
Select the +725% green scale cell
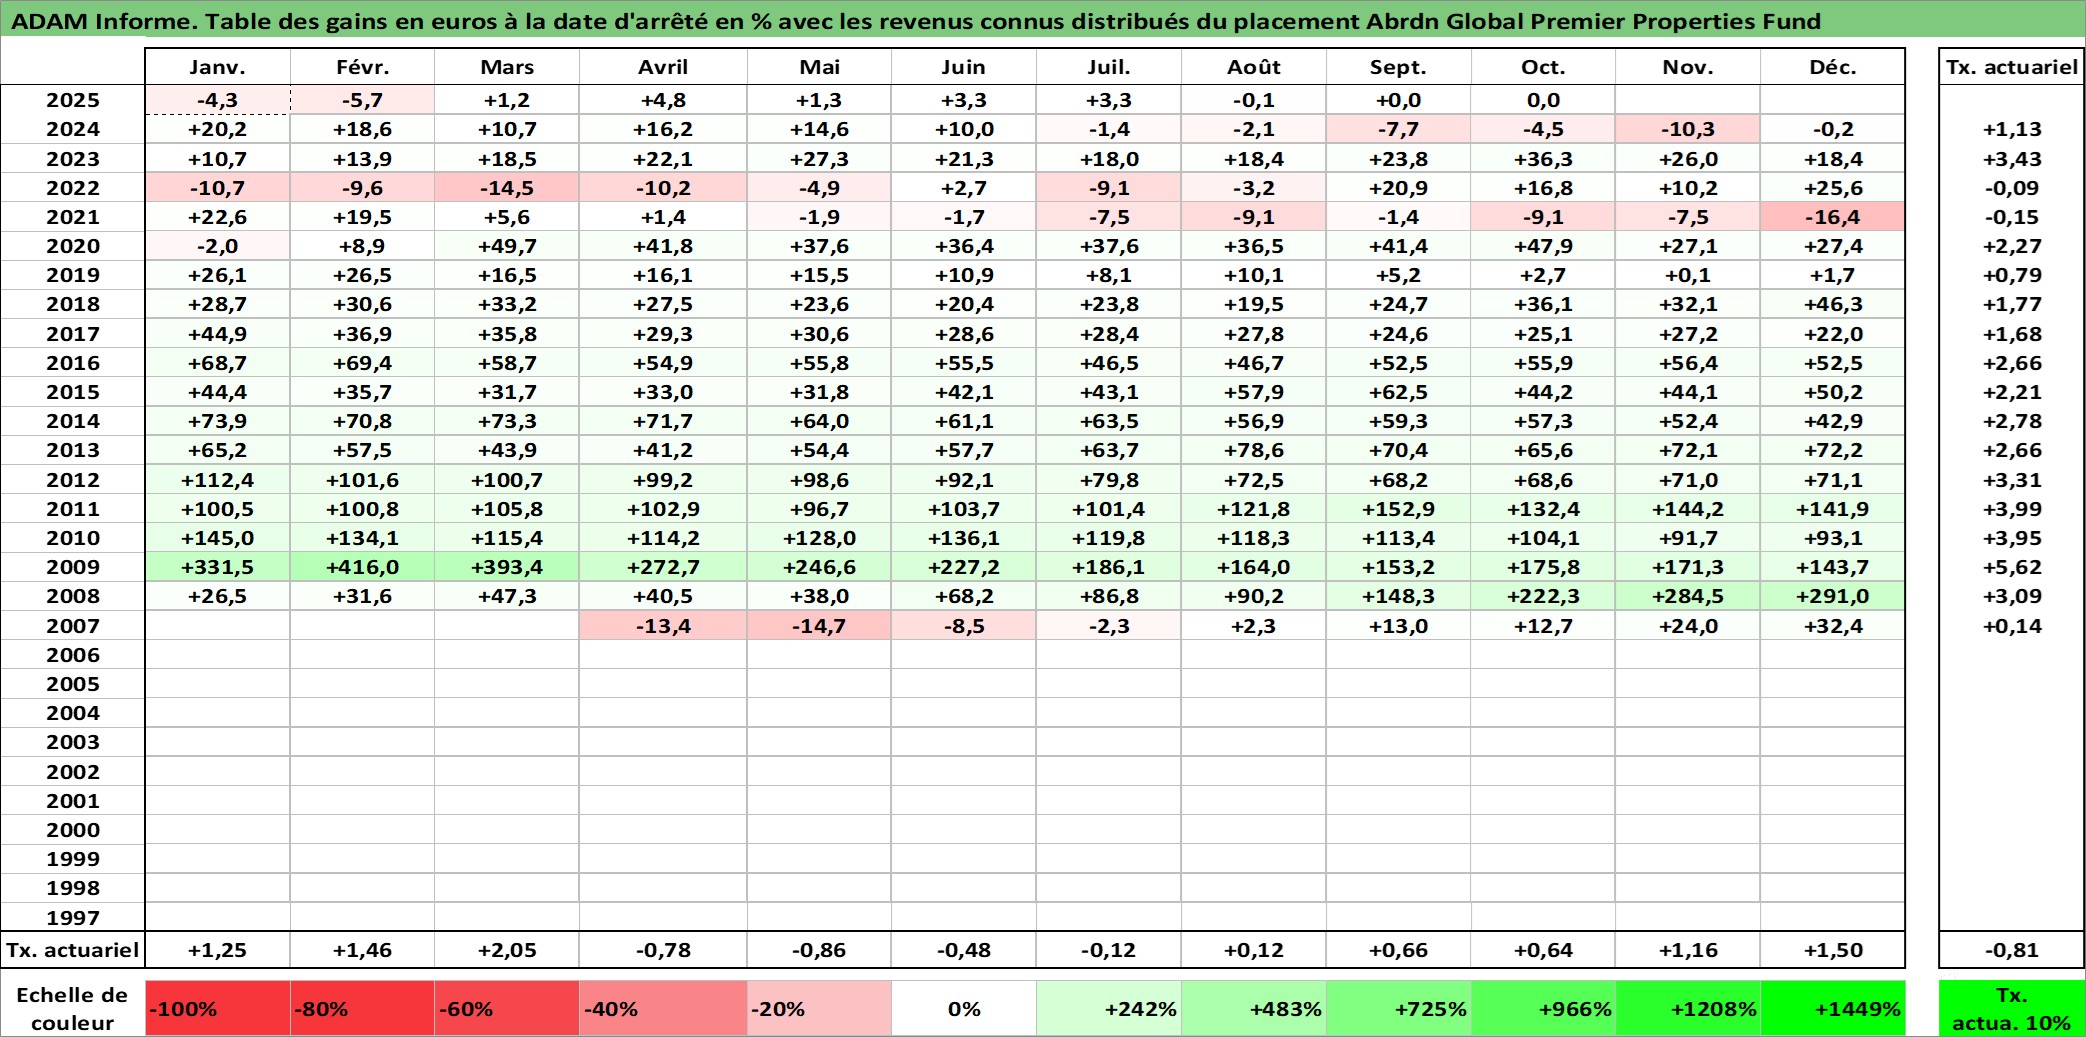tap(1398, 1008)
